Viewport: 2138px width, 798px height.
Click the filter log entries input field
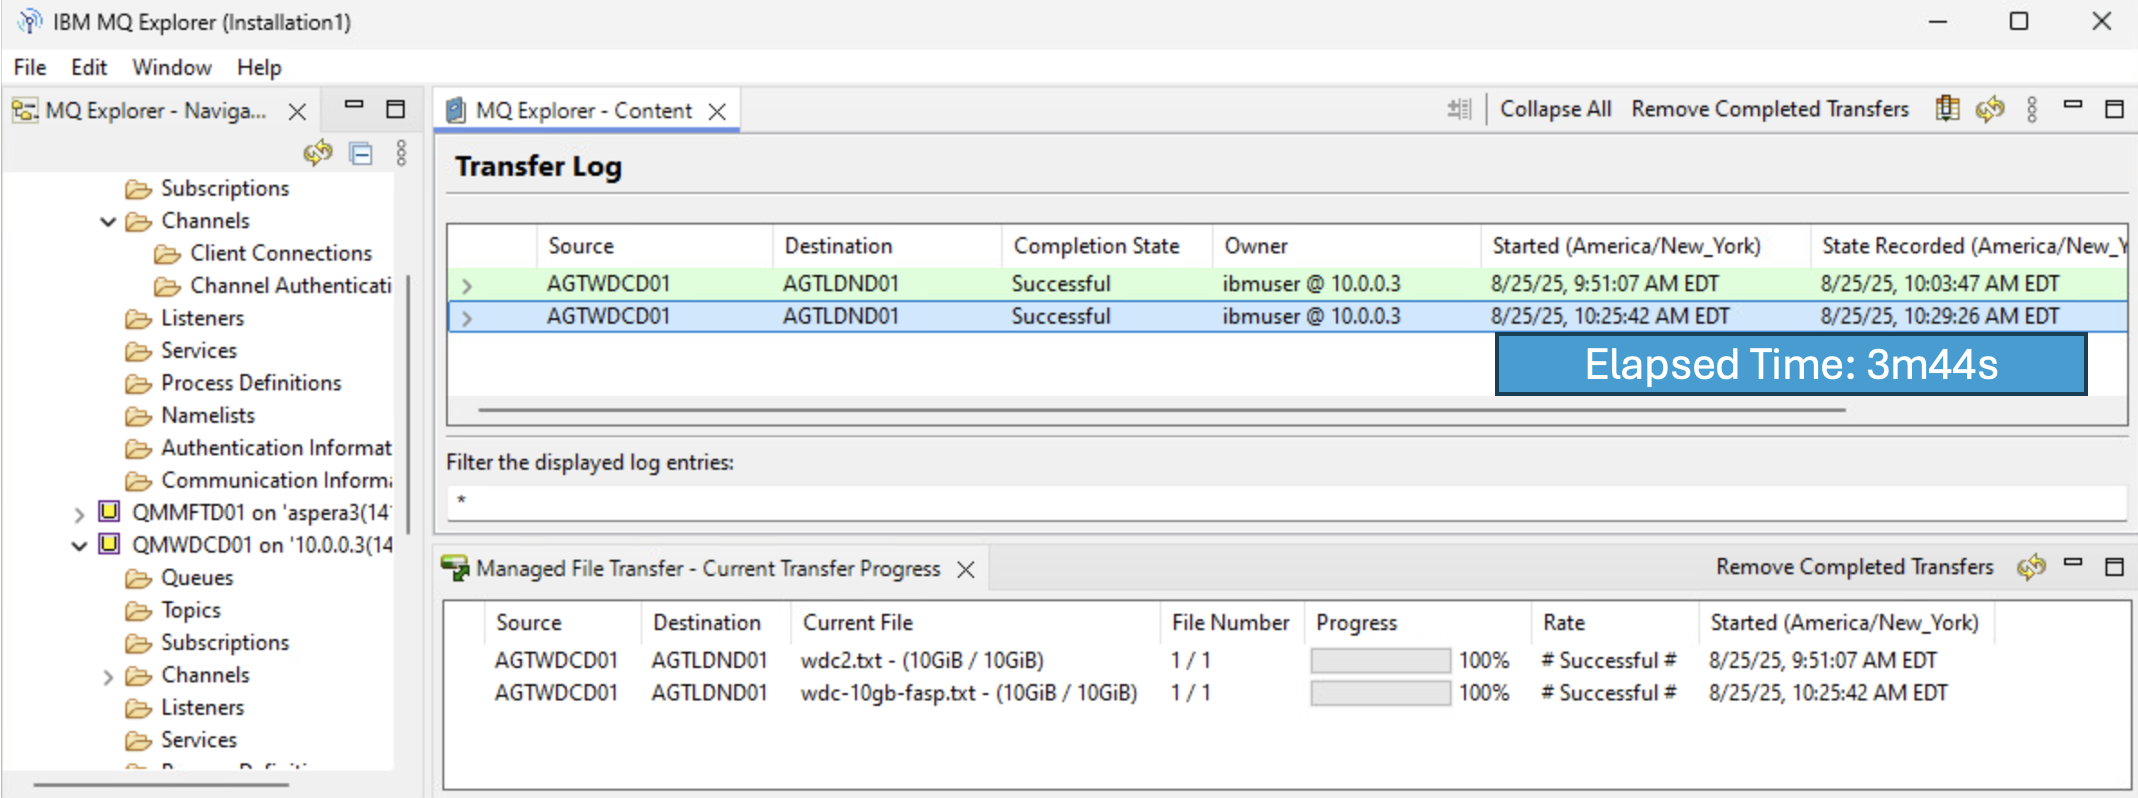[1286, 501]
